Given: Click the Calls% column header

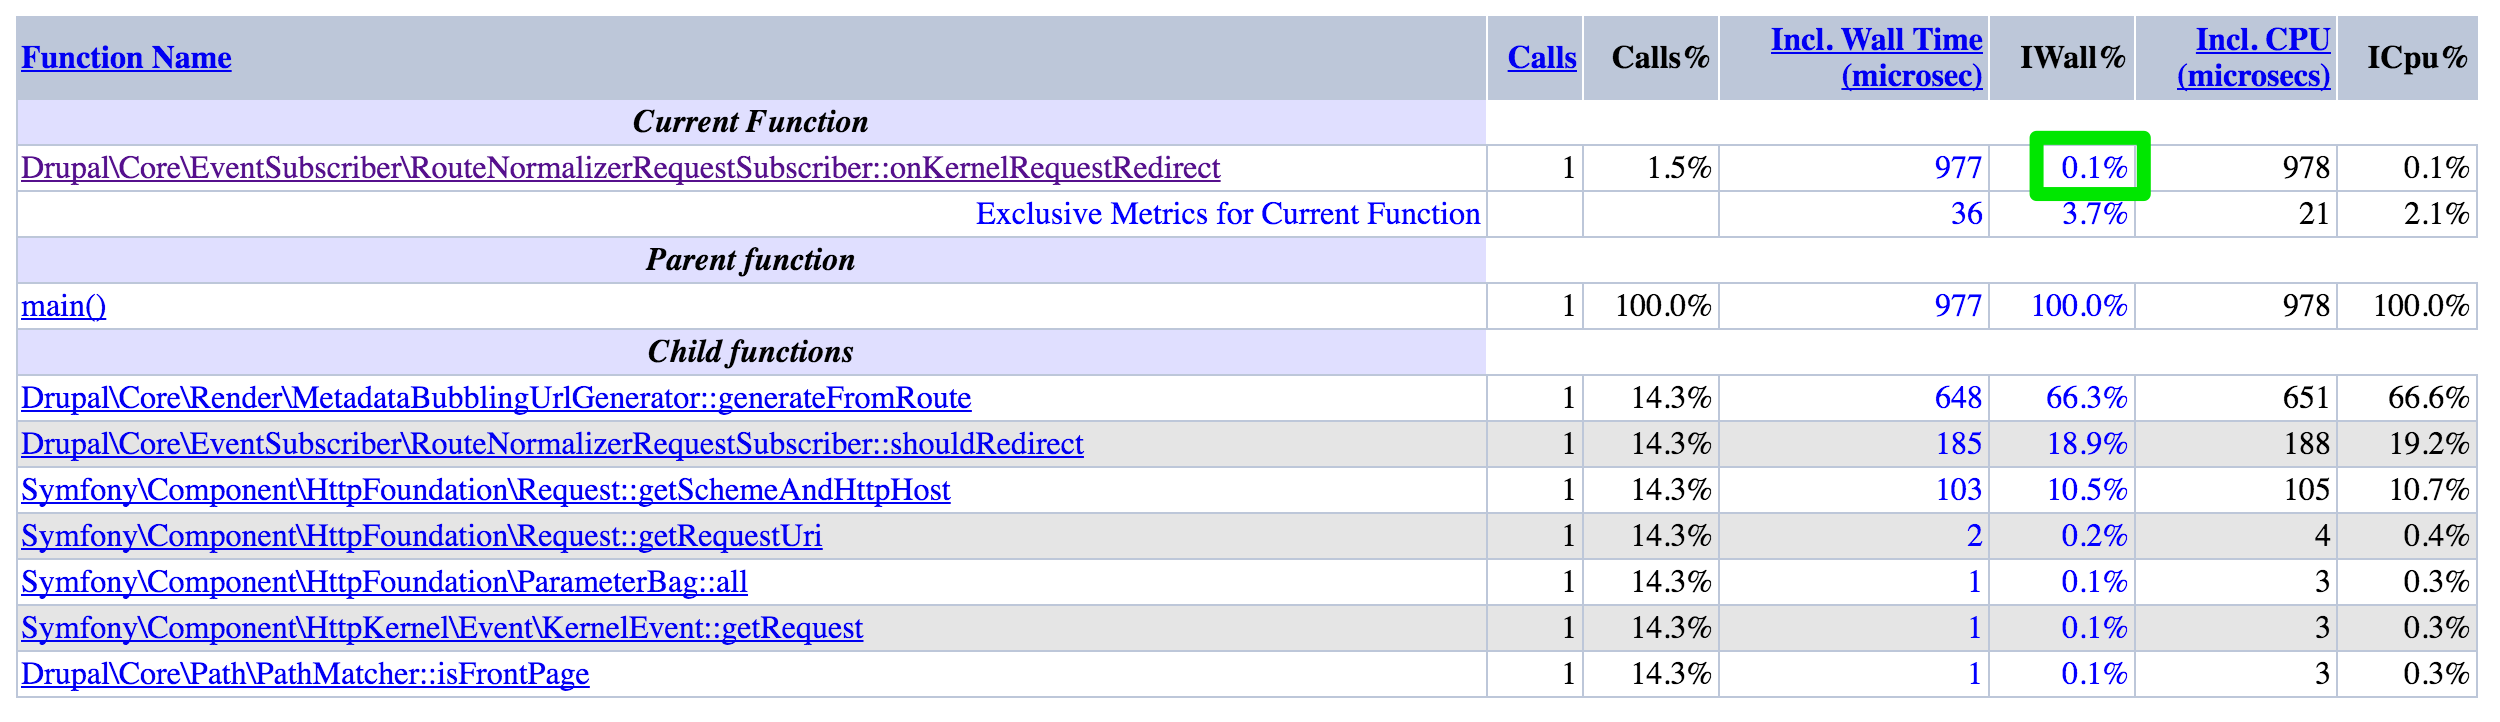Looking at the screenshot, I should pyautogui.click(x=1661, y=58).
